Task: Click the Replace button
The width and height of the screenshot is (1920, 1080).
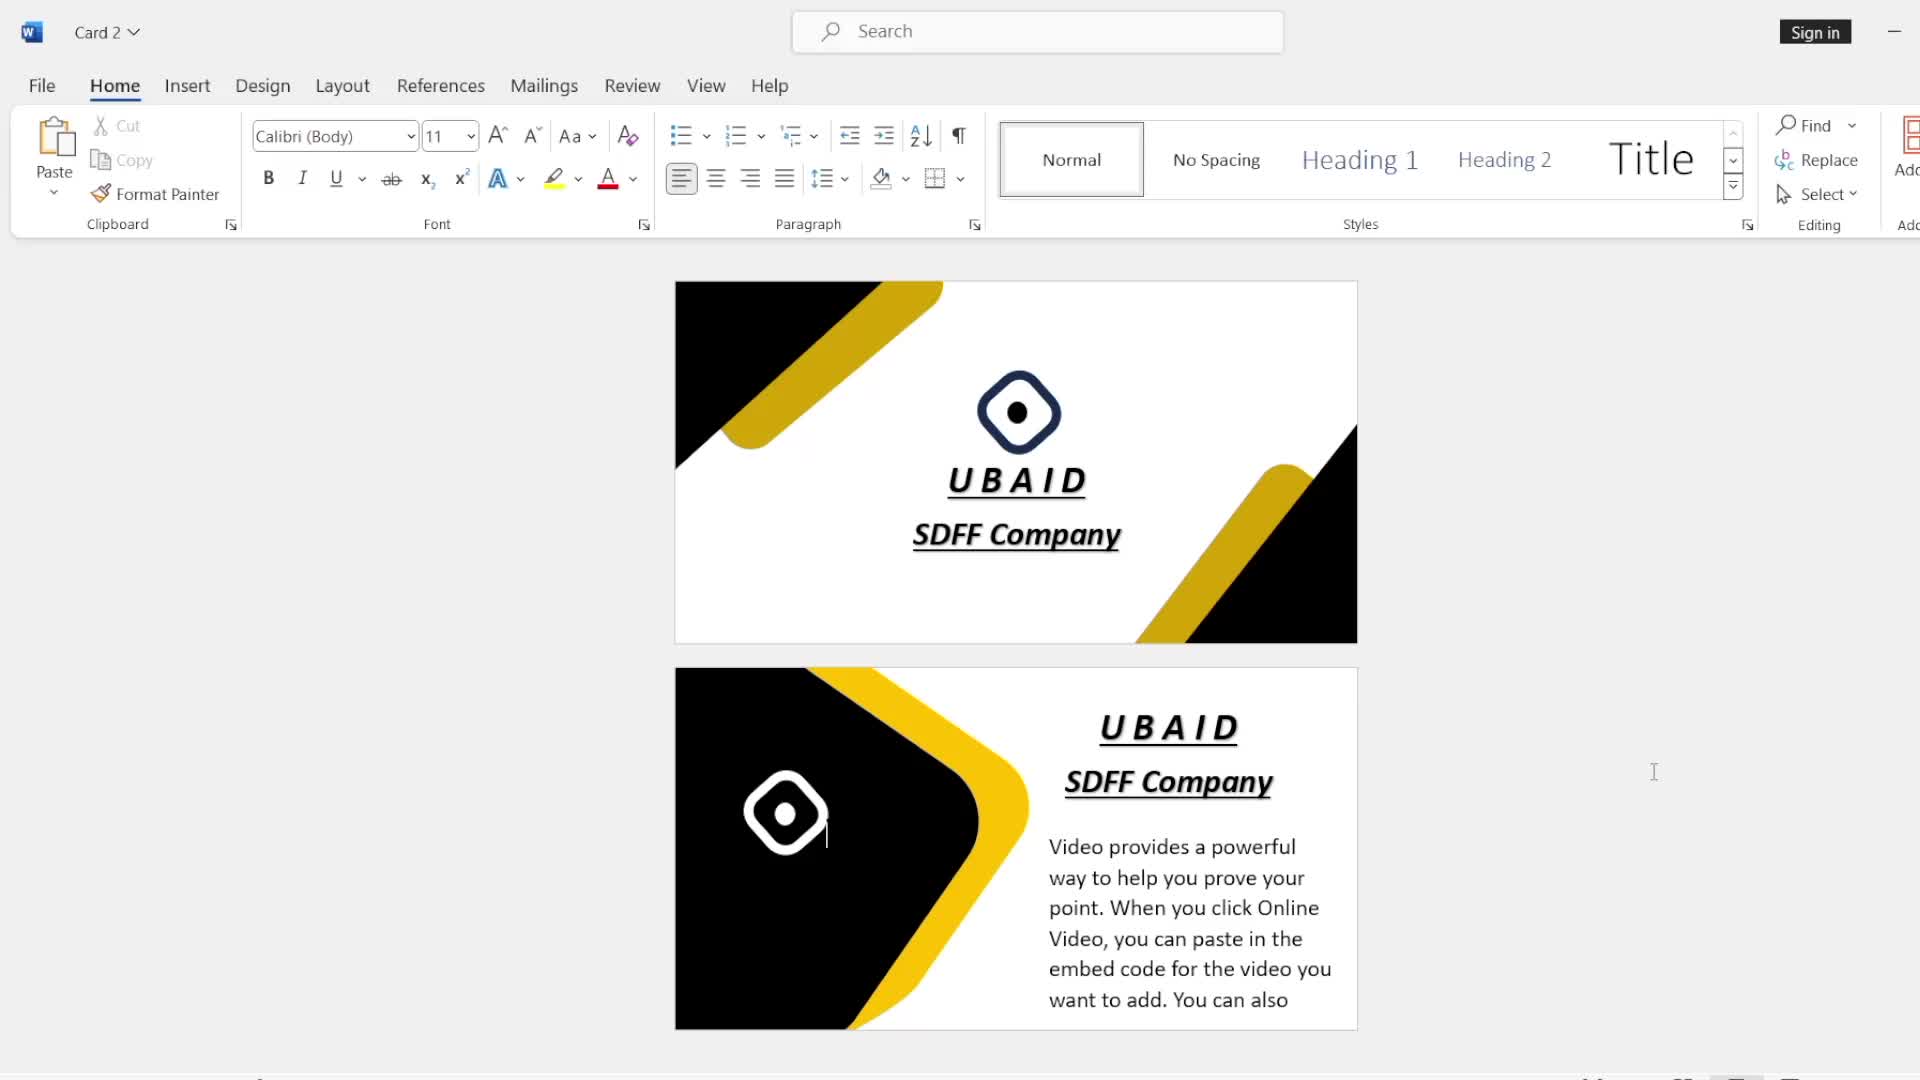Action: (1817, 160)
